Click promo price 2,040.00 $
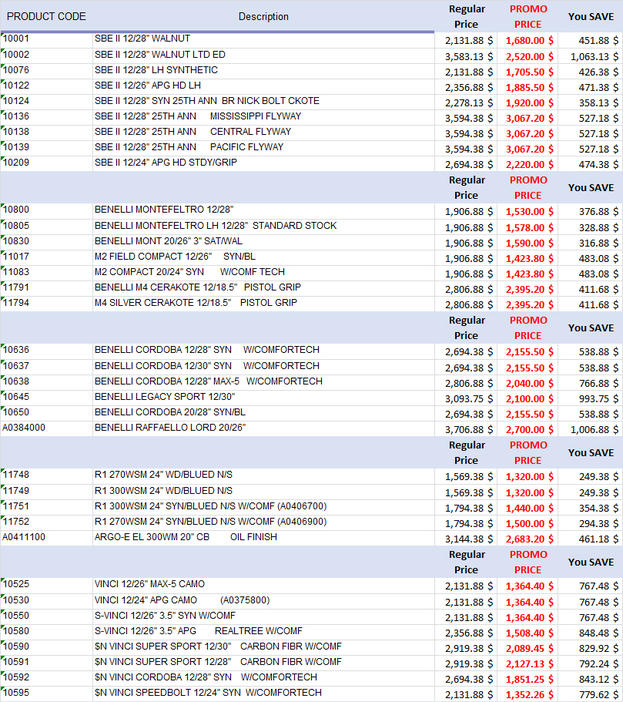Image resolution: width=623 pixels, height=702 pixels. (529, 384)
